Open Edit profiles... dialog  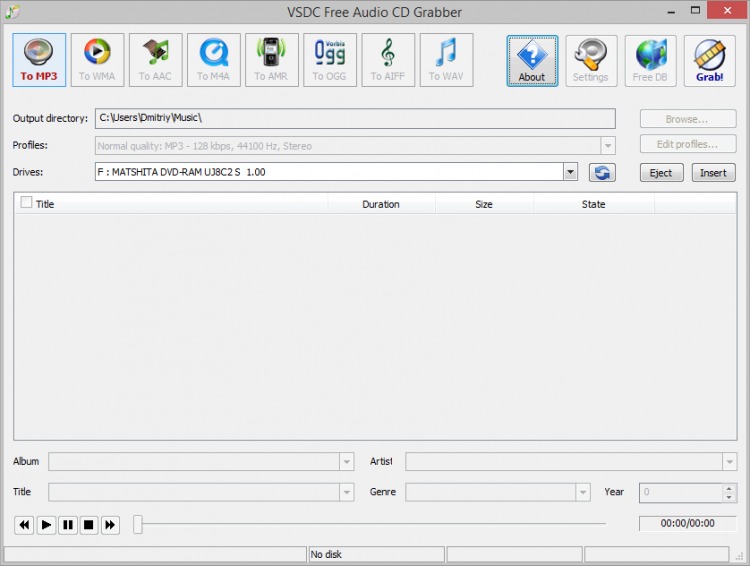688,144
